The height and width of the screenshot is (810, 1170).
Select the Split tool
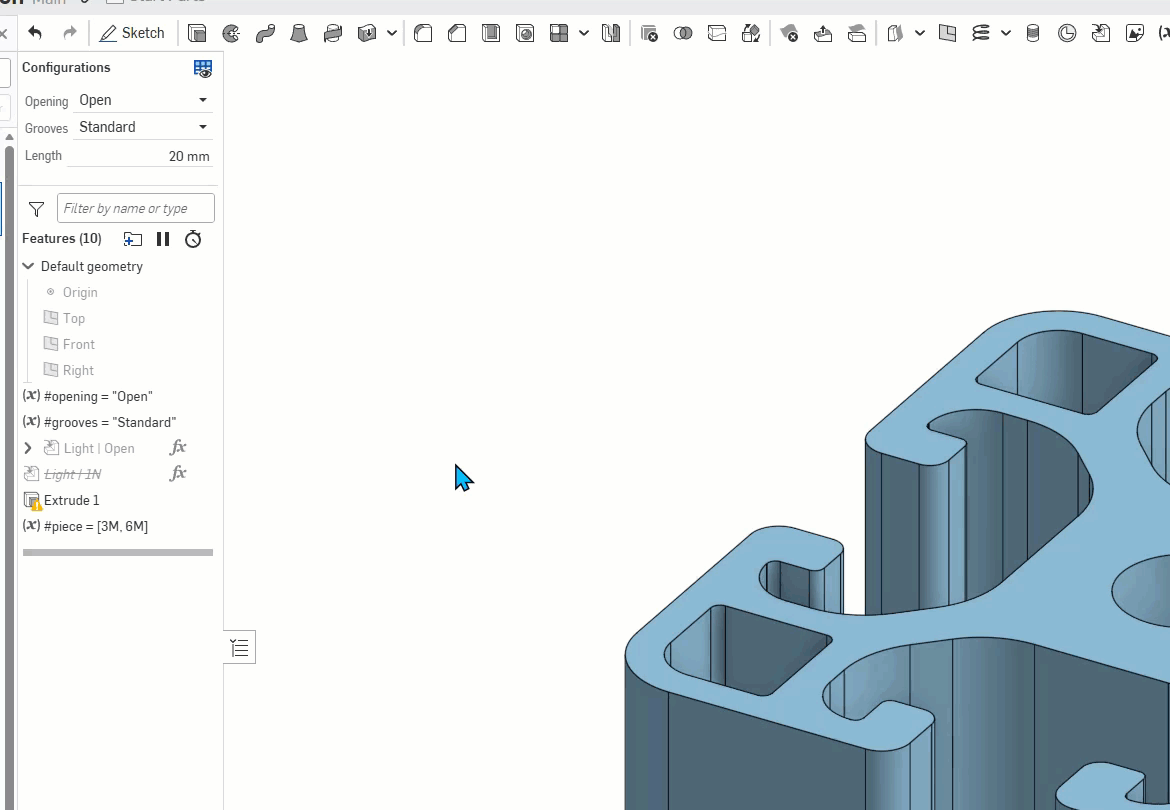pos(717,33)
